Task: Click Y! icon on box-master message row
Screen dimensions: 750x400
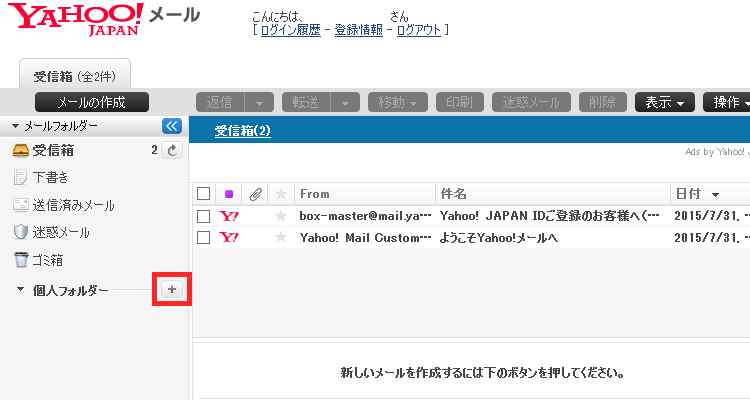Action: 229,216
